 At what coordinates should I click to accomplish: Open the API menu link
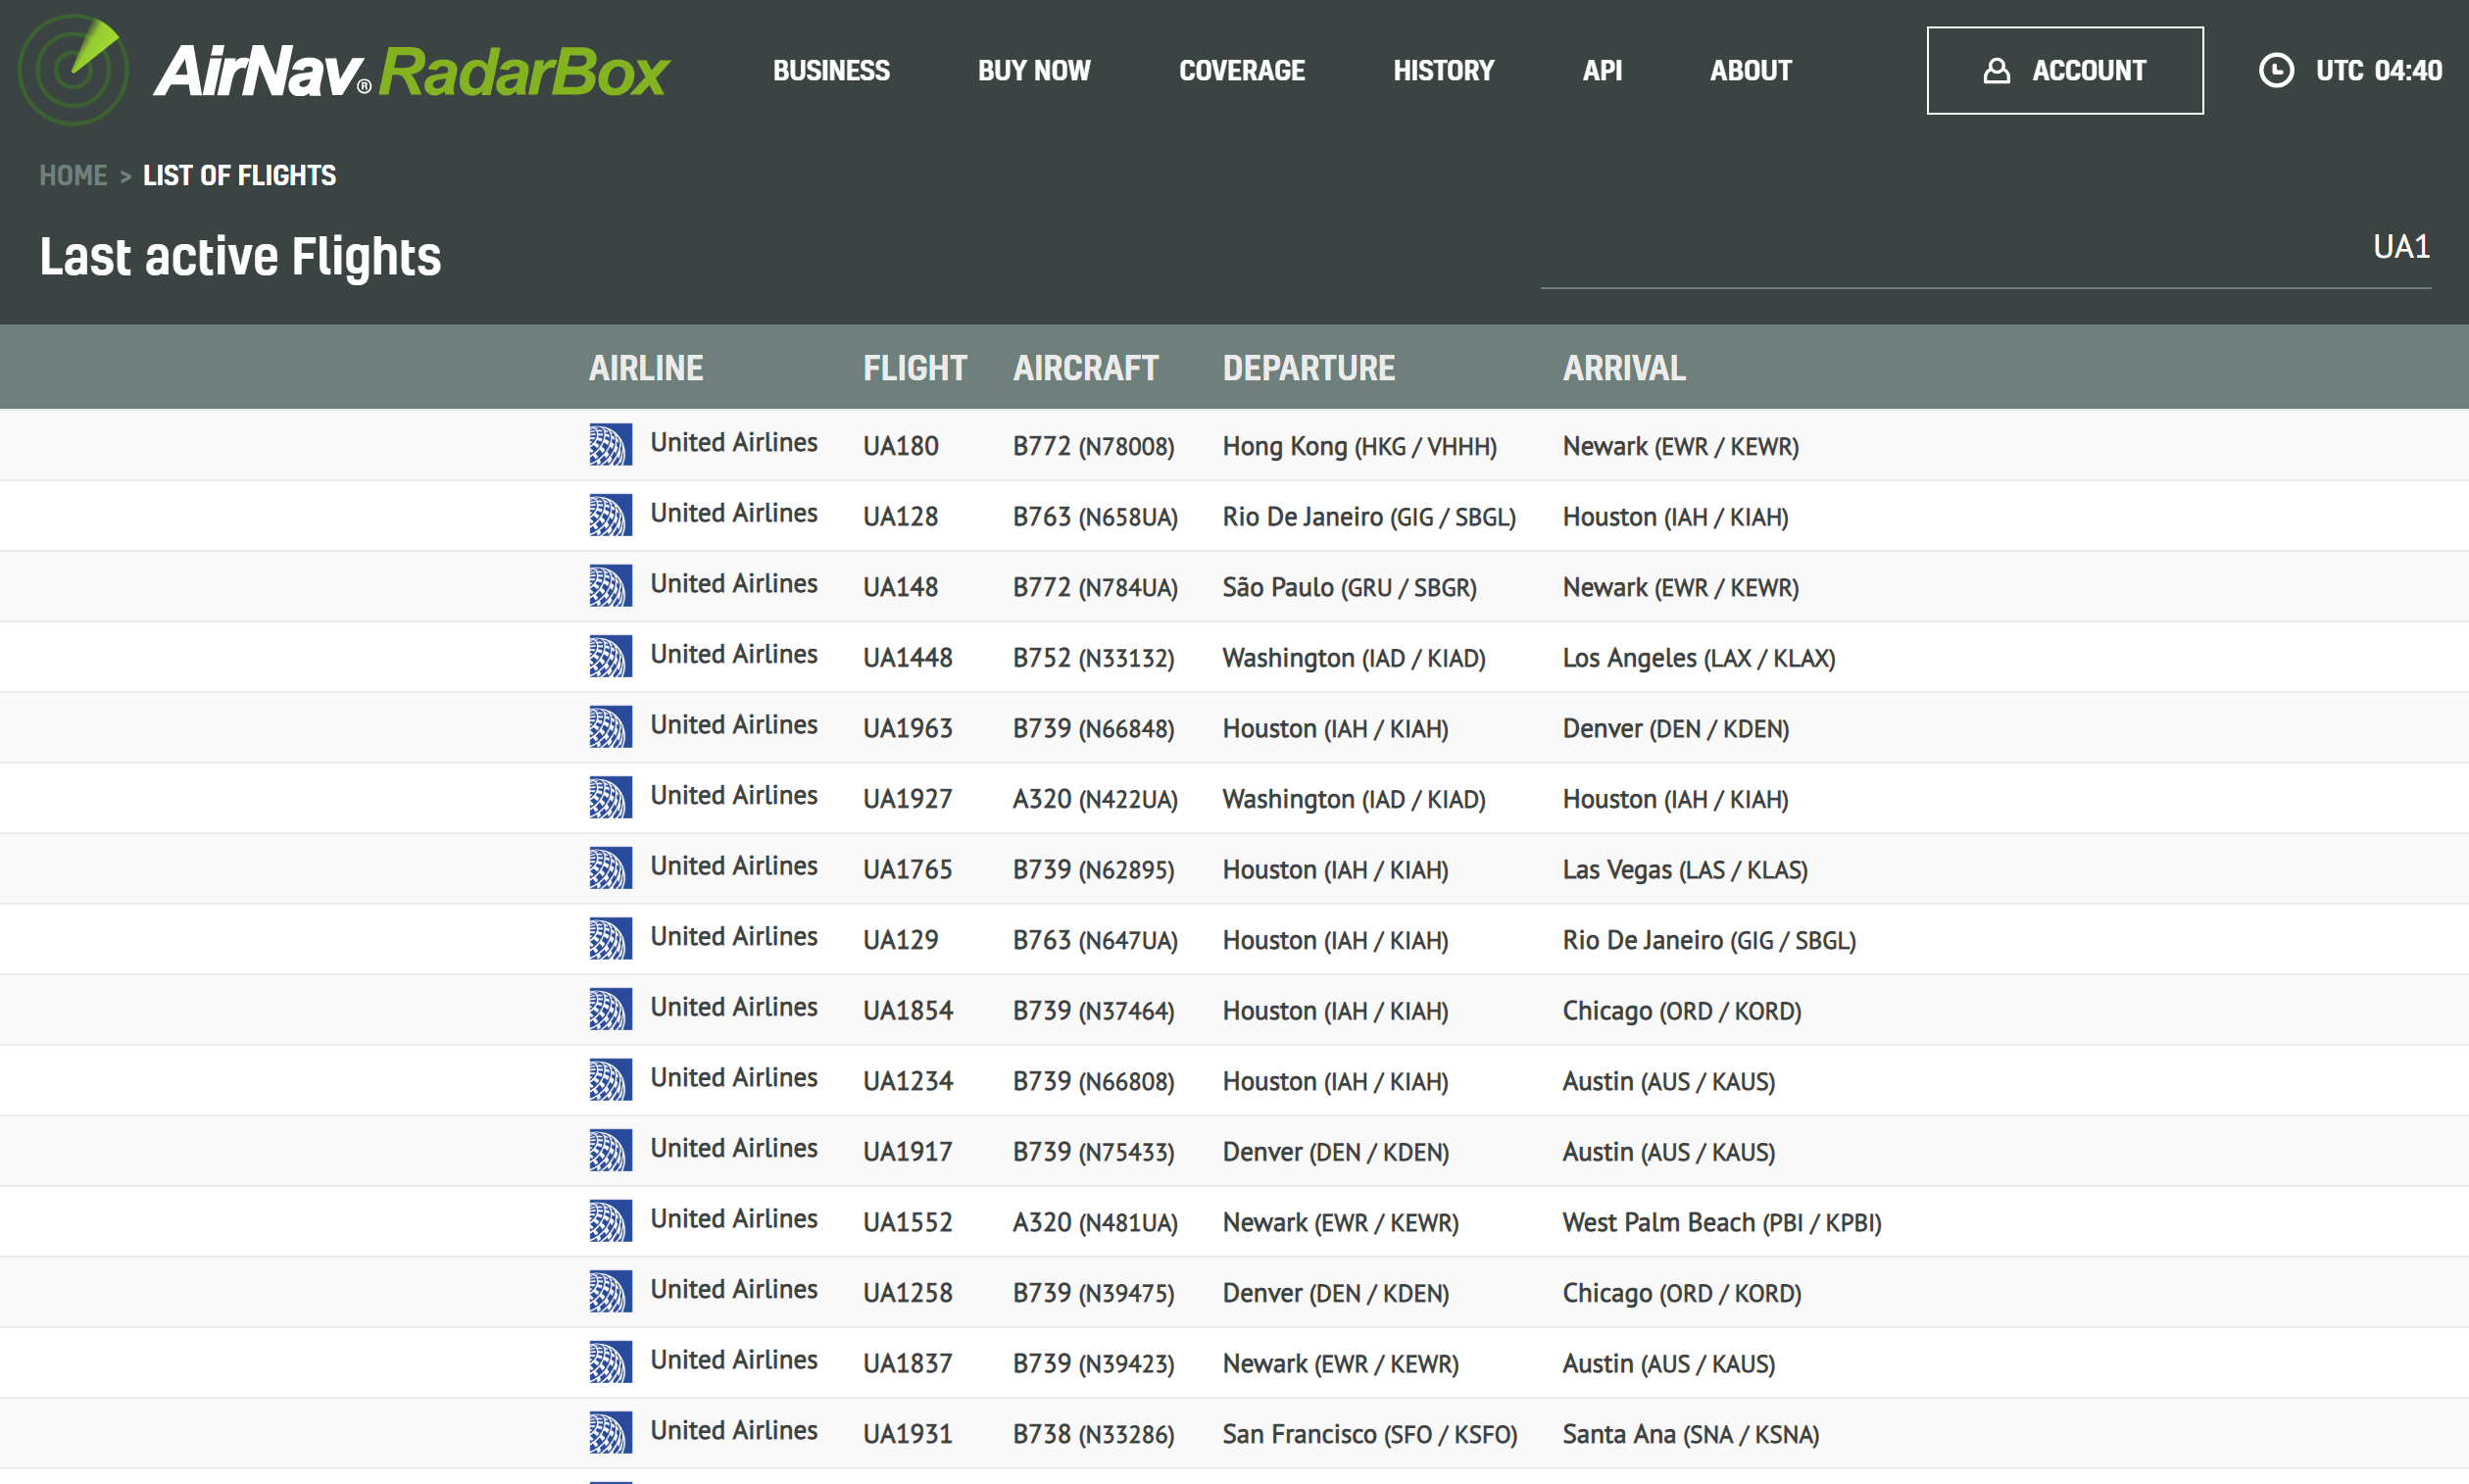pyautogui.click(x=1601, y=70)
